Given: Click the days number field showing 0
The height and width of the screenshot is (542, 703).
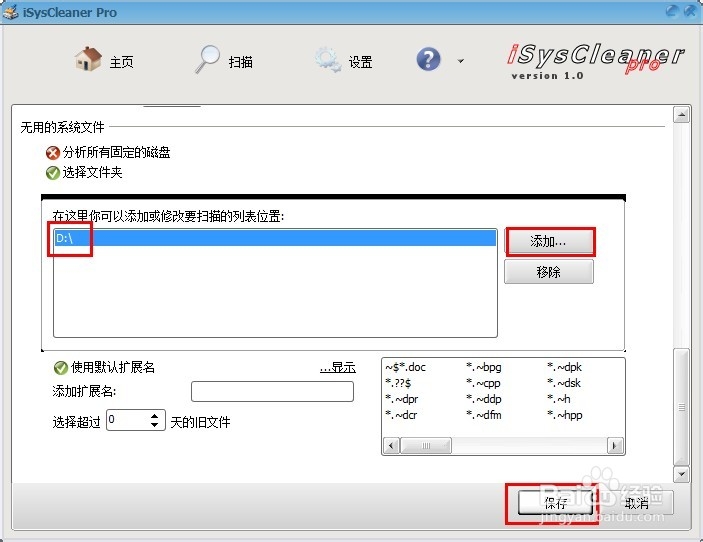Looking at the screenshot, I should click(127, 420).
